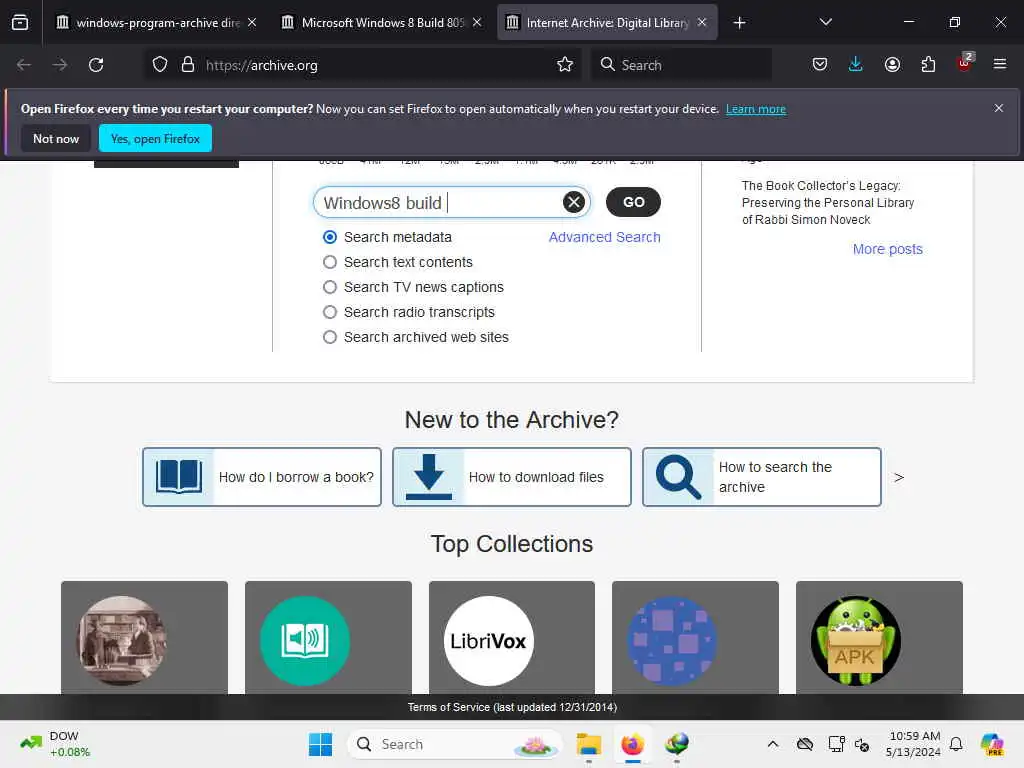The height and width of the screenshot is (768, 1024).
Task: Open the notification bell
Action: point(956,744)
